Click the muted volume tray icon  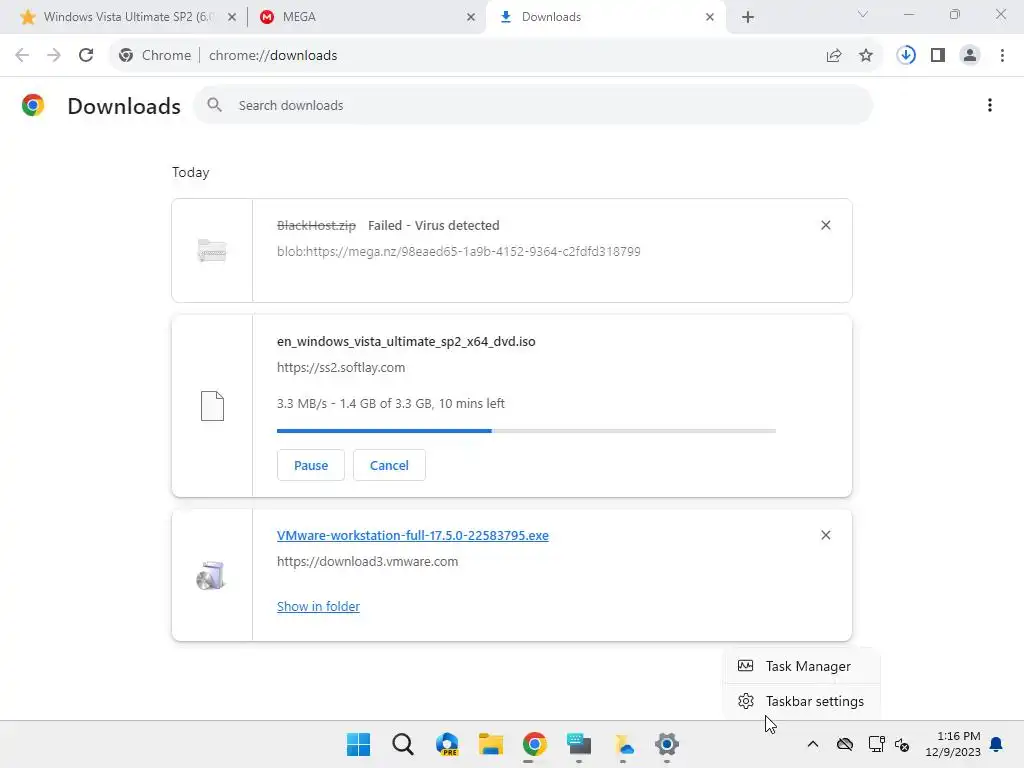902,744
